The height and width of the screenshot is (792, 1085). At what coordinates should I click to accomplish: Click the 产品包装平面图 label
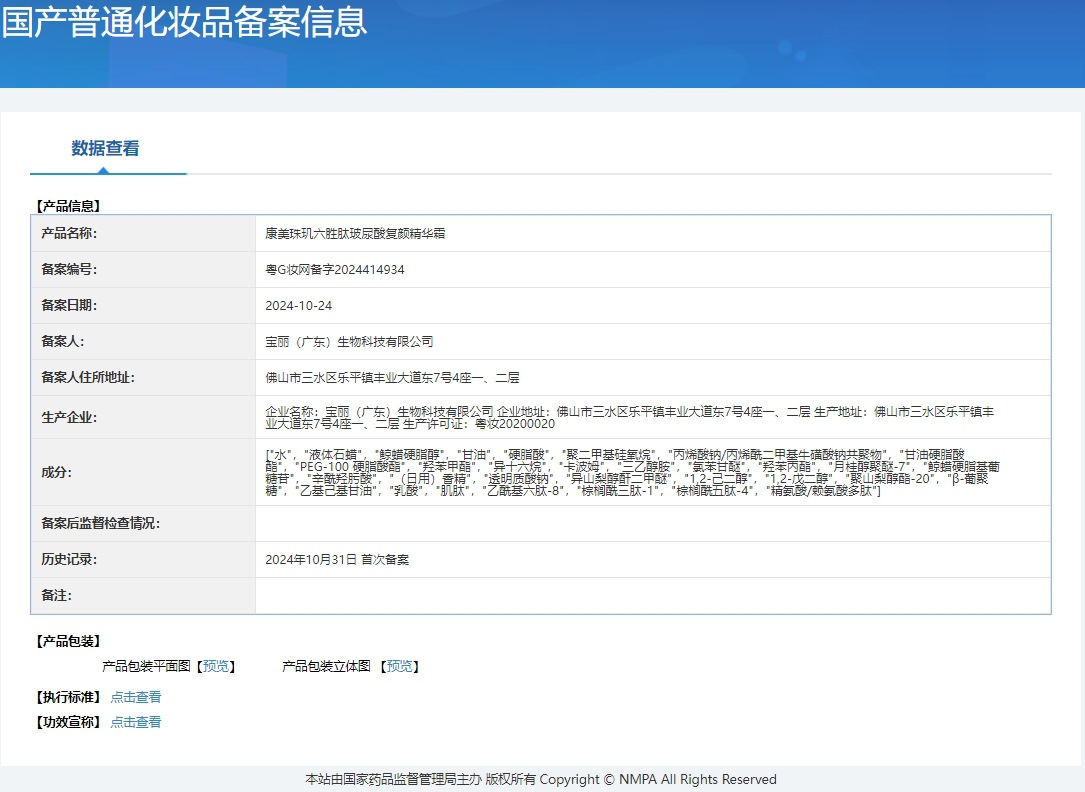(x=146, y=666)
